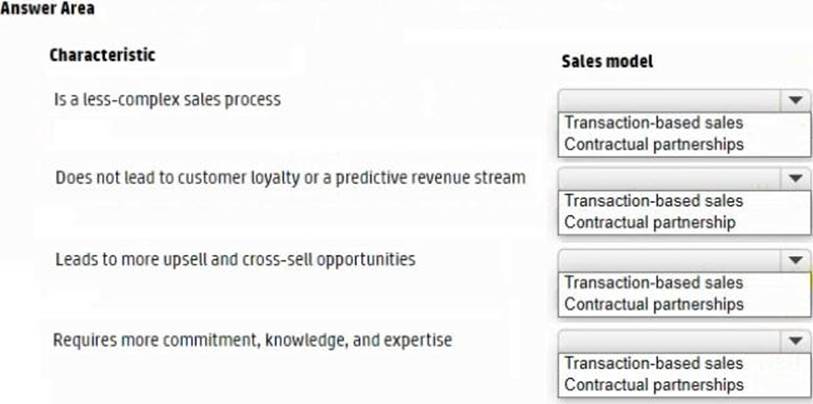Choose Contractual partnerships for less-complex sales process
813x404 pixels.
pyautogui.click(x=653, y=144)
